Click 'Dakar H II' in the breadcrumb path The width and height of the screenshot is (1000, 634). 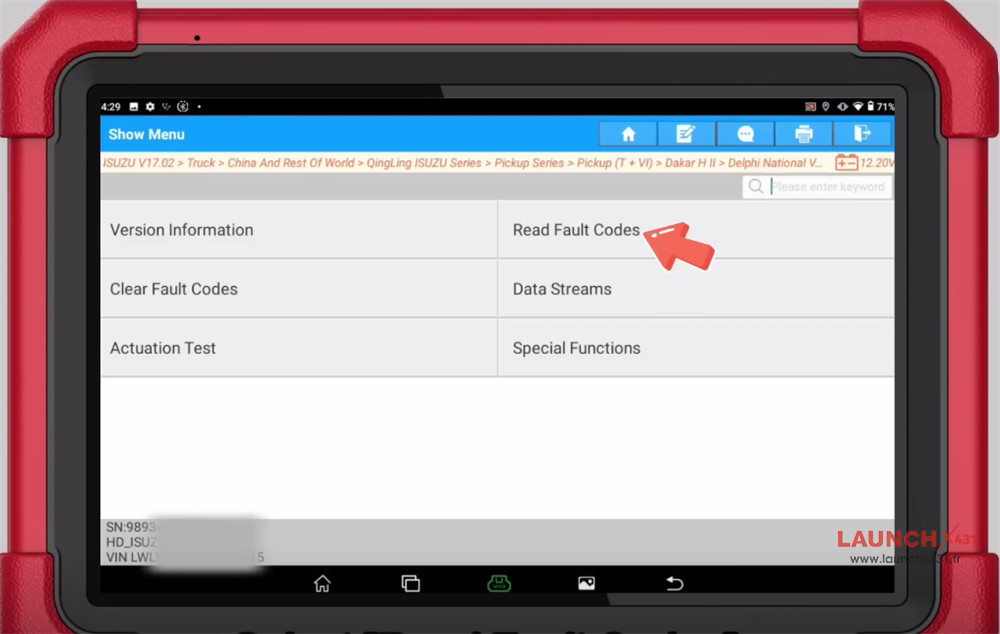[690, 163]
